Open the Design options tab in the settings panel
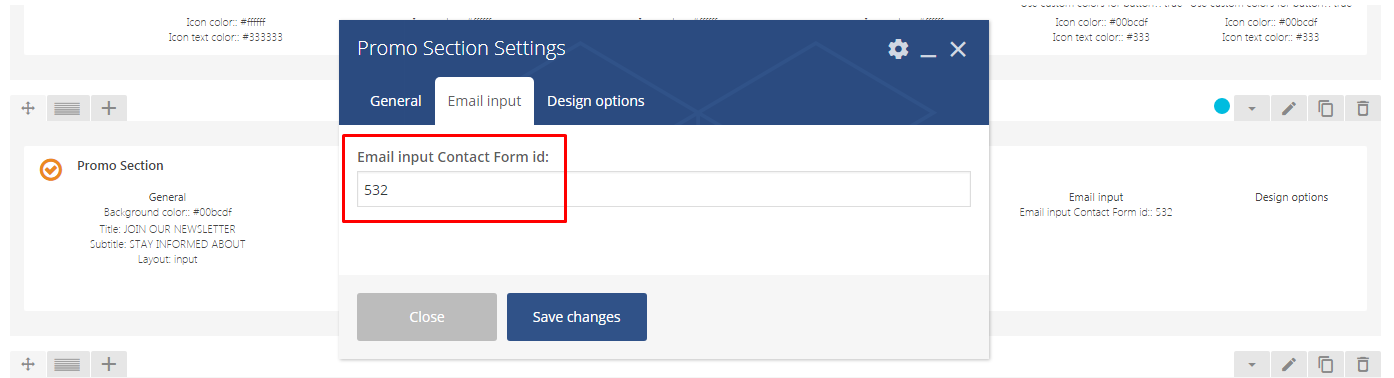The height and width of the screenshot is (378, 1394). [596, 101]
